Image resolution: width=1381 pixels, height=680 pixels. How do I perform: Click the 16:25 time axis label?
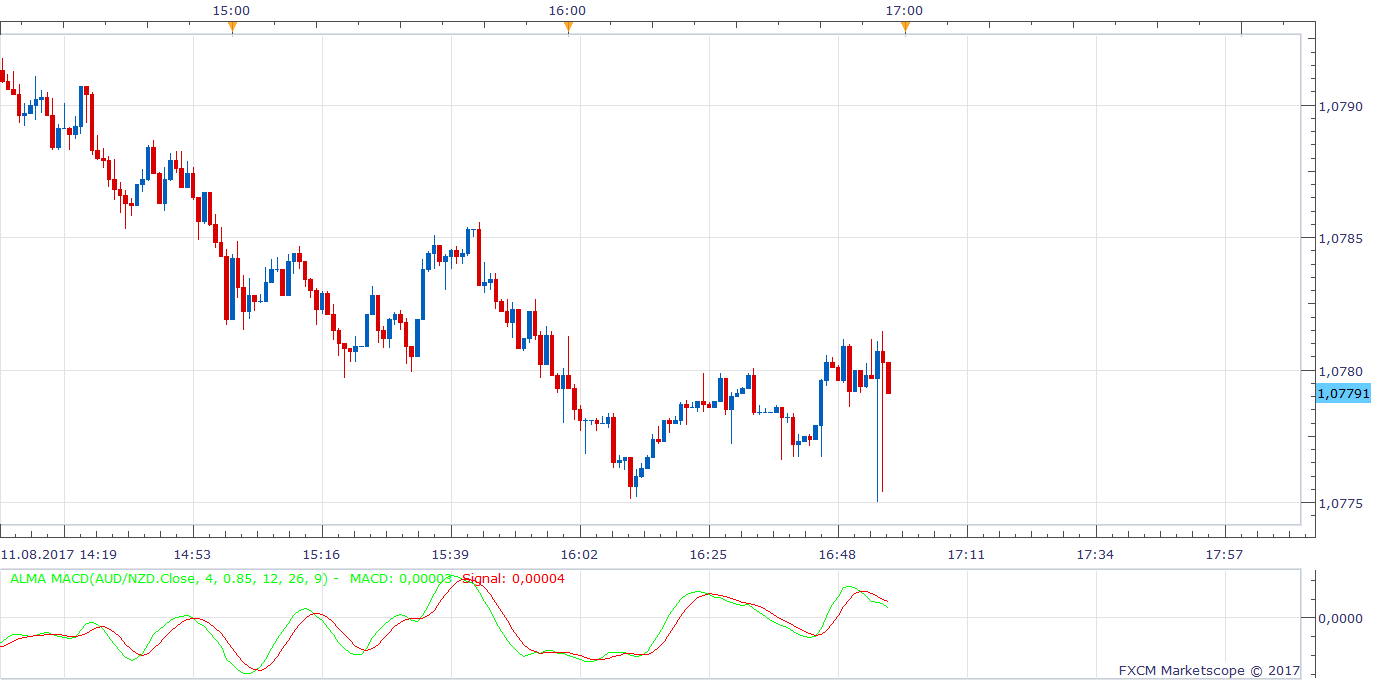pyautogui.click(x=708, y=554)
